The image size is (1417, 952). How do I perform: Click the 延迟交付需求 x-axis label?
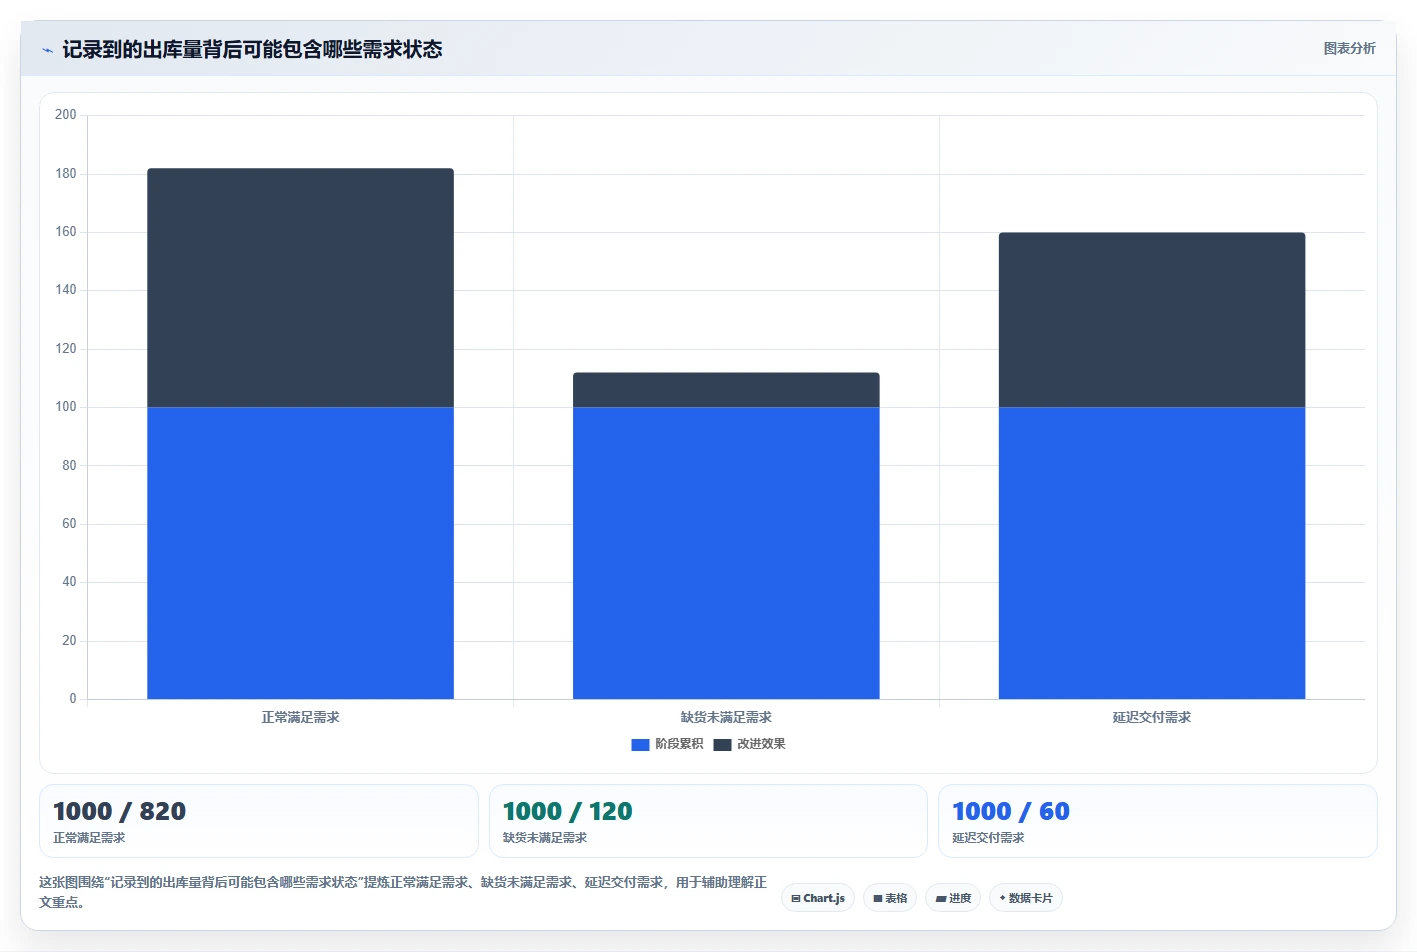coord(1152,717)
